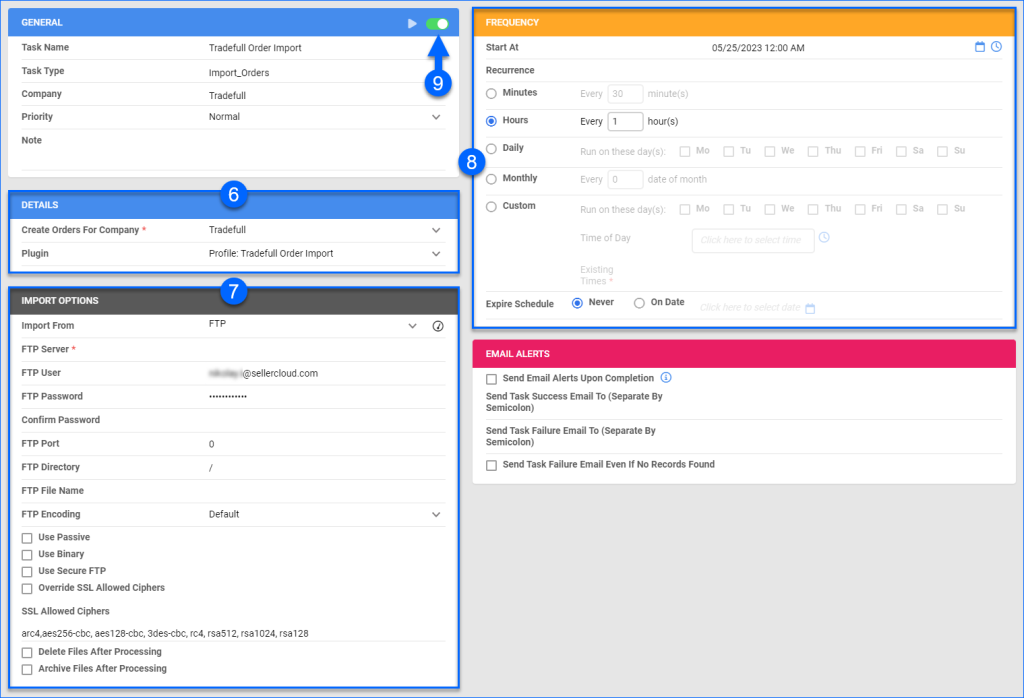The image size is (1024, 698).
Task: Open the Priority dropdown
Action: point(436,117)
